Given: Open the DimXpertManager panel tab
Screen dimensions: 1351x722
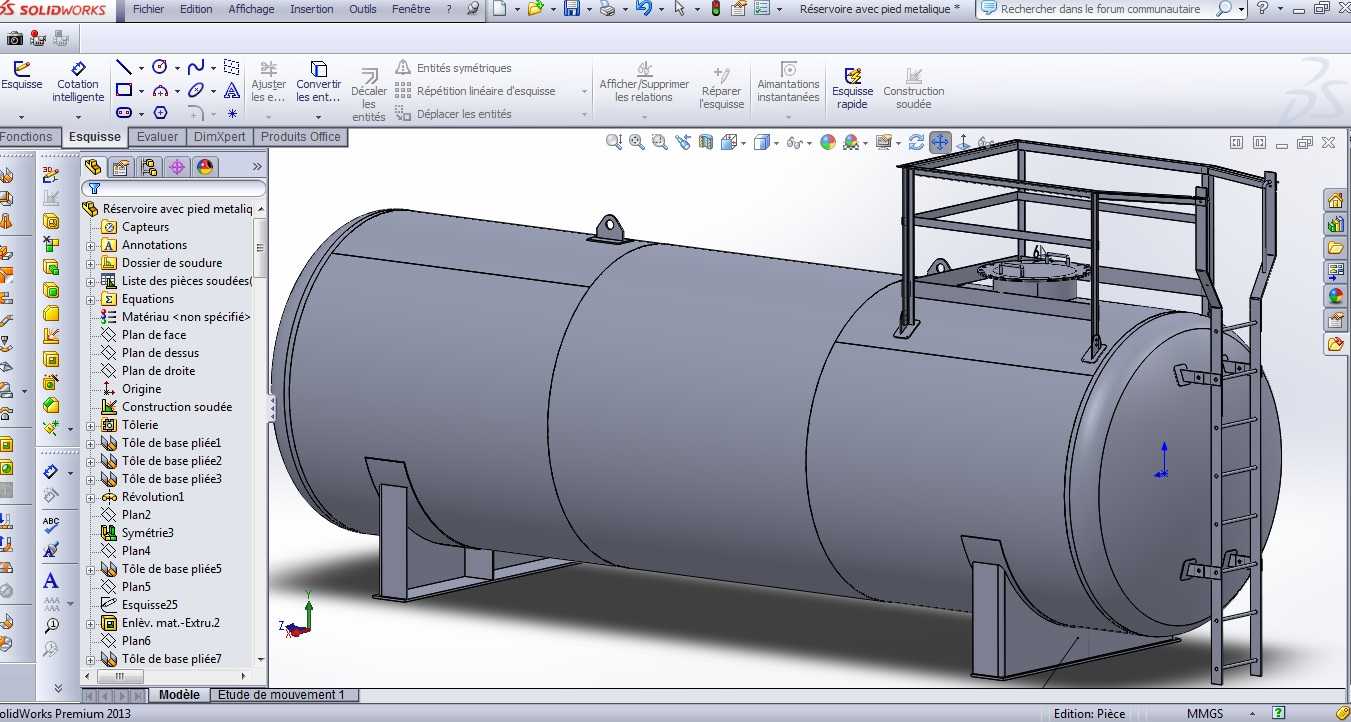Looking at the screenshot, I should [177, 167].
